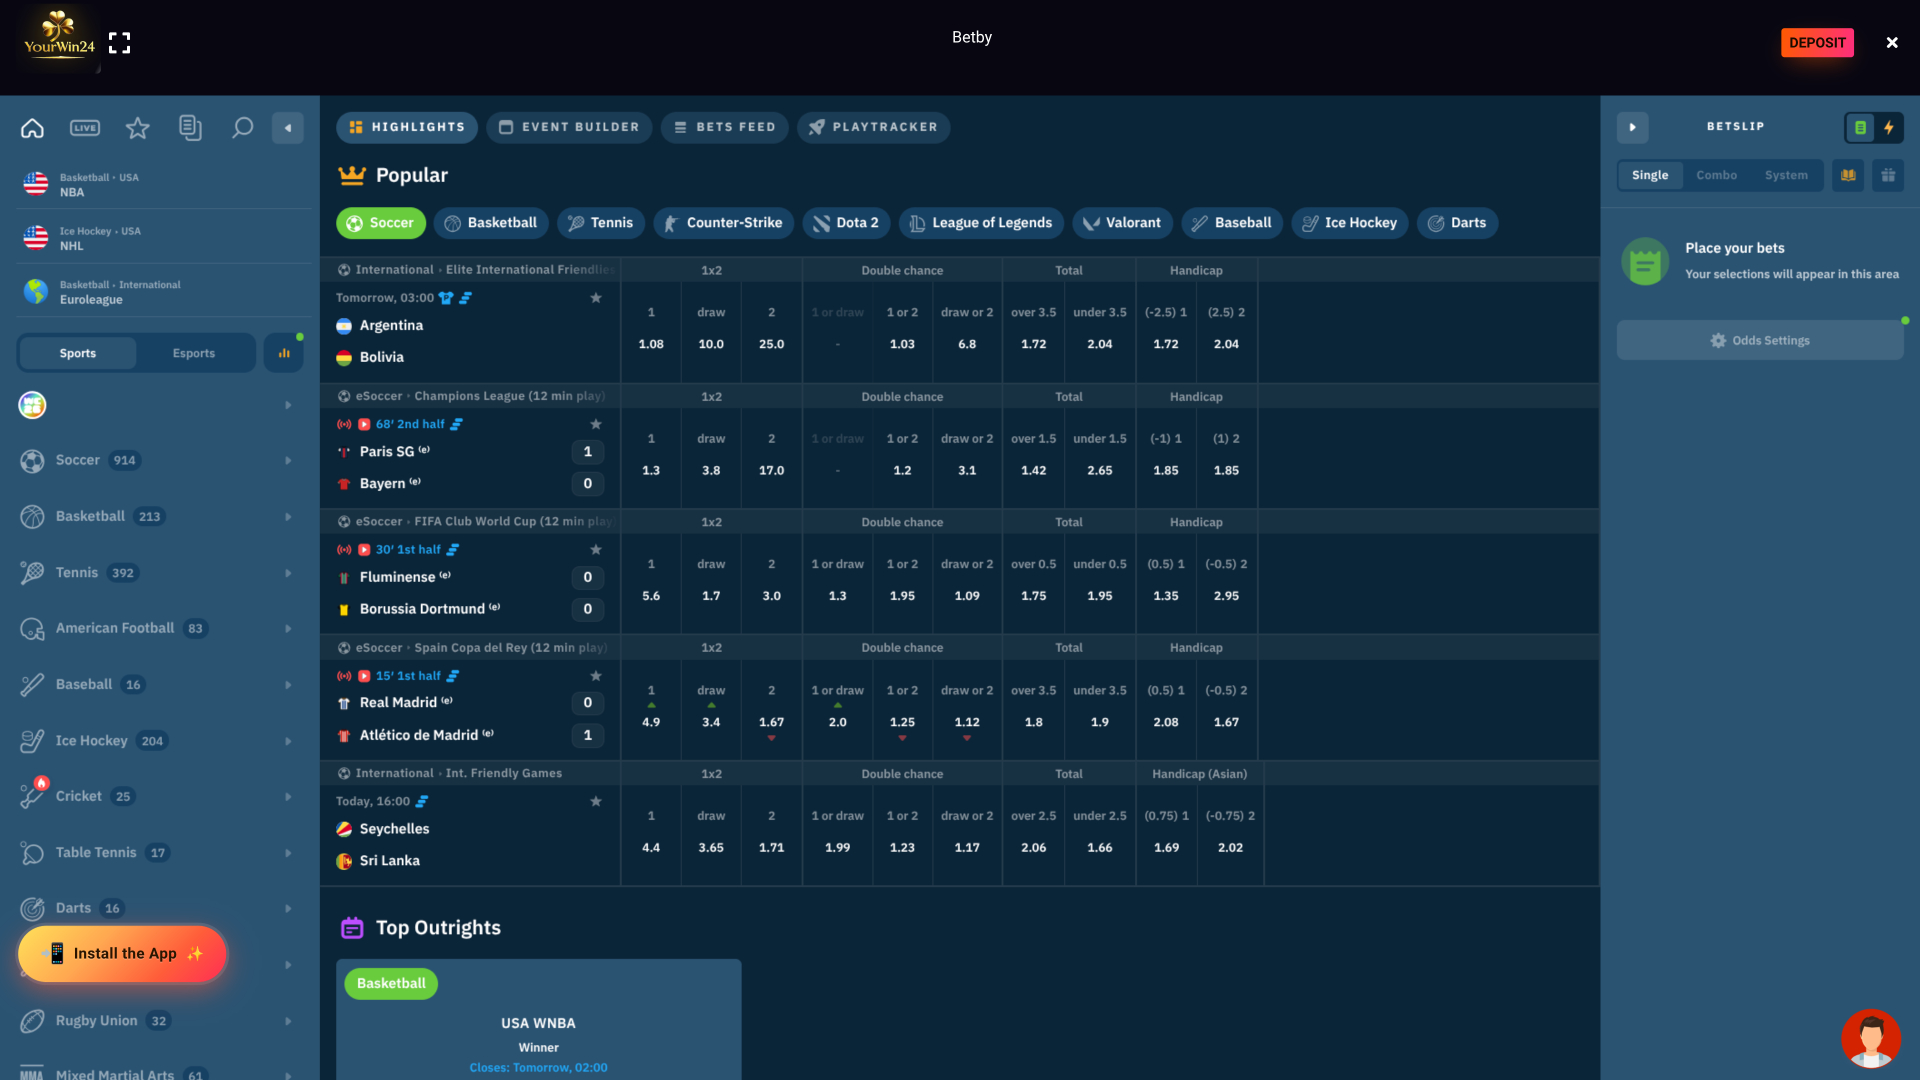Open the Paris SG live stream icon
The width and height of the screenshot is (1920, 1080).
tap(364, 424)
